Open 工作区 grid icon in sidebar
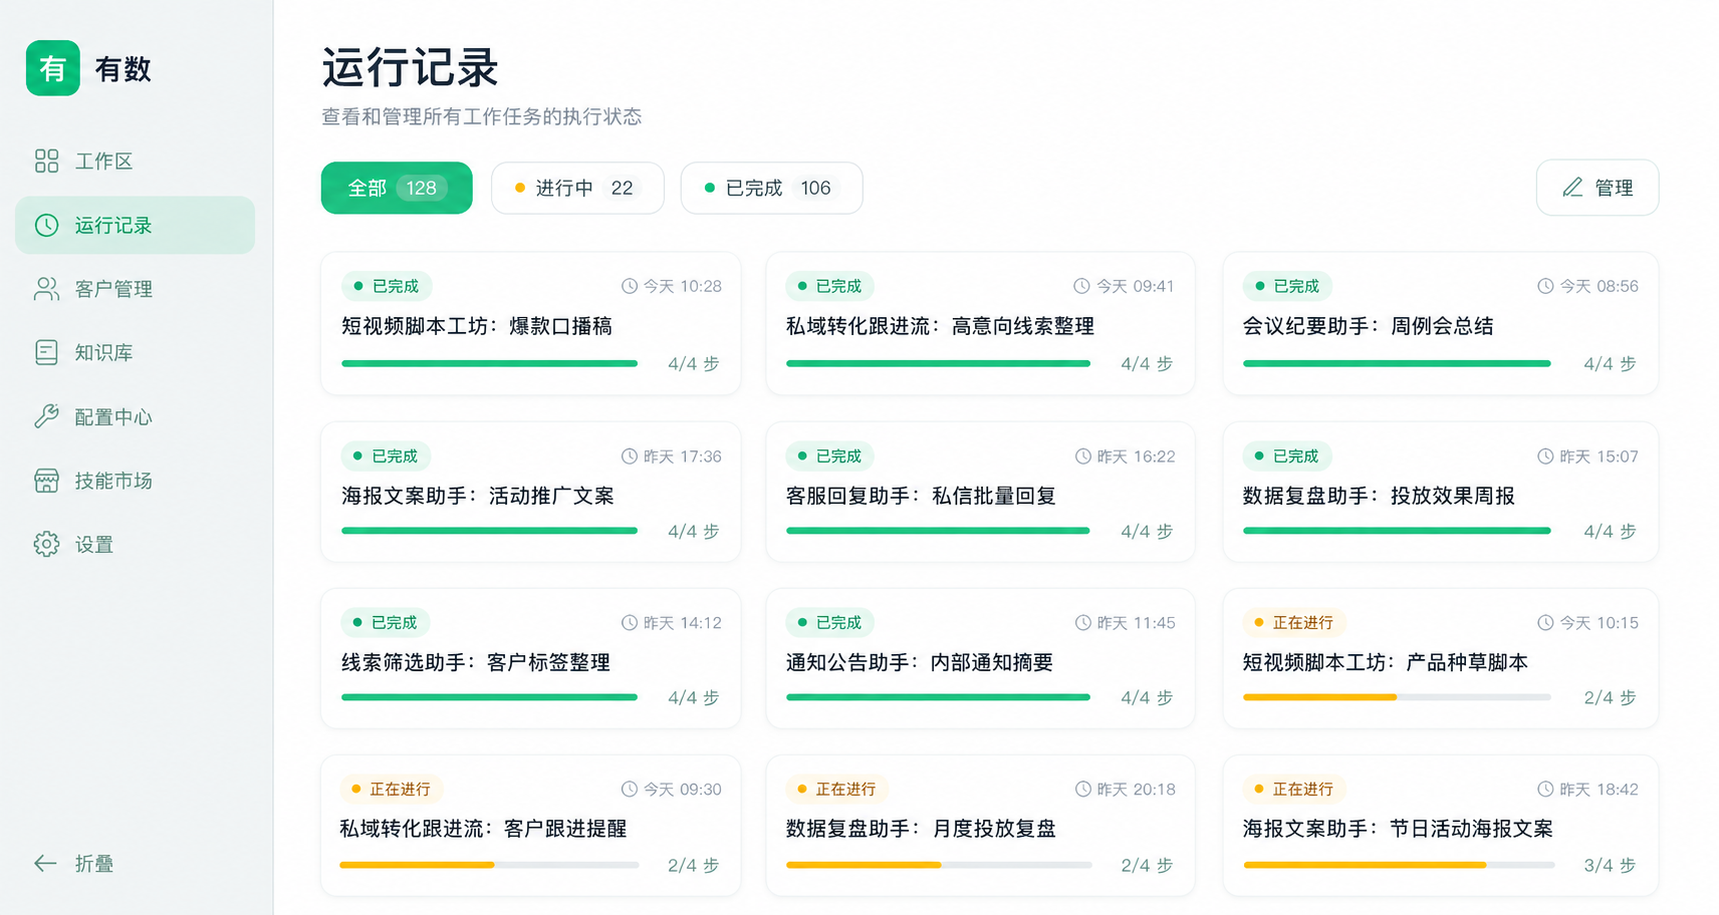This screenshot has width=1719, height=915. [x=46, y=161]
